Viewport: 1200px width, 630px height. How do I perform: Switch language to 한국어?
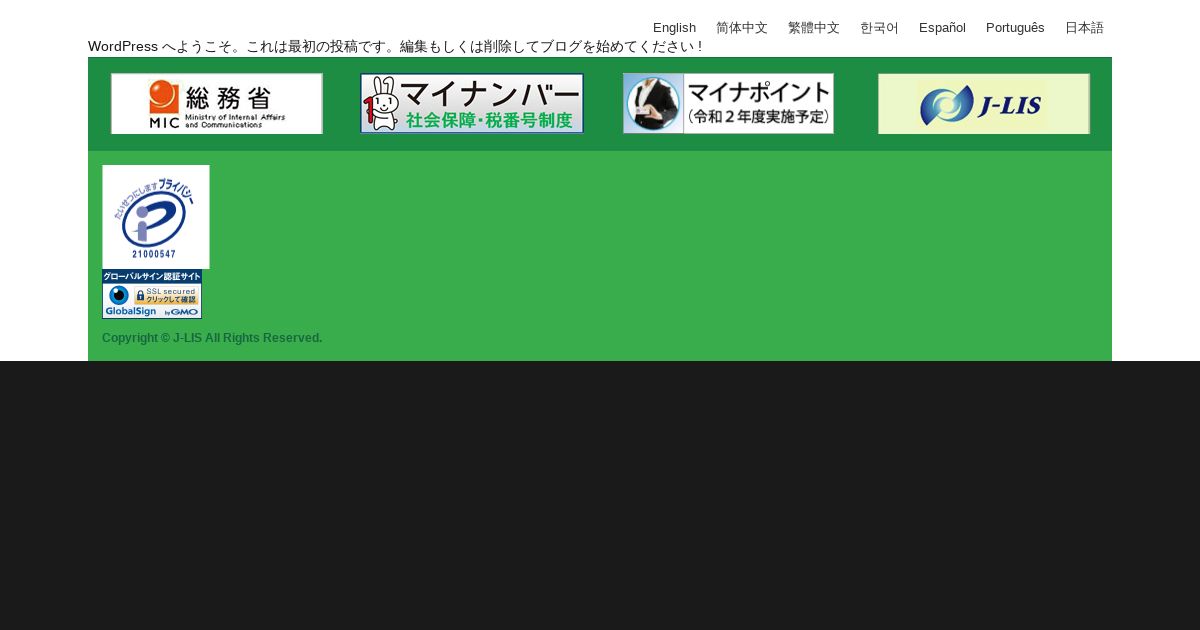(x=879, y=28)
